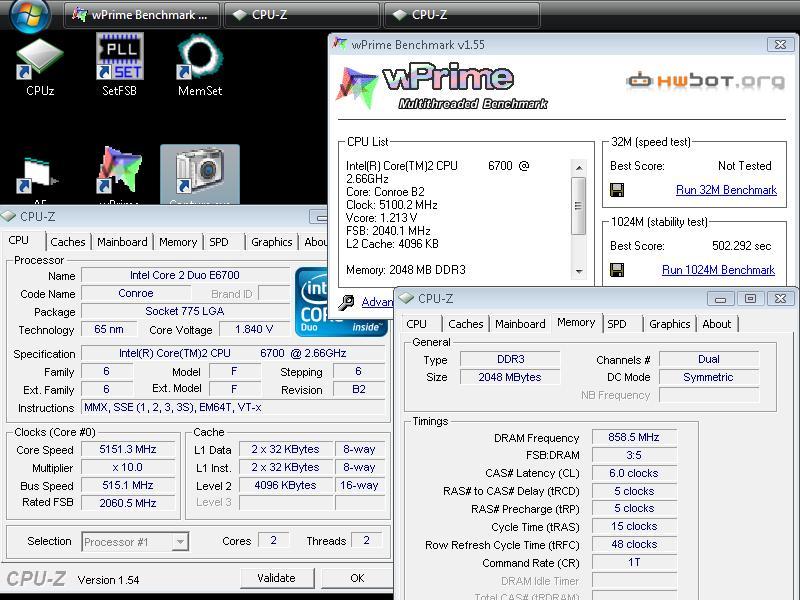Switch to wPrime Benchmark taskbar button
800x600 pixels.
coord(142,15)
